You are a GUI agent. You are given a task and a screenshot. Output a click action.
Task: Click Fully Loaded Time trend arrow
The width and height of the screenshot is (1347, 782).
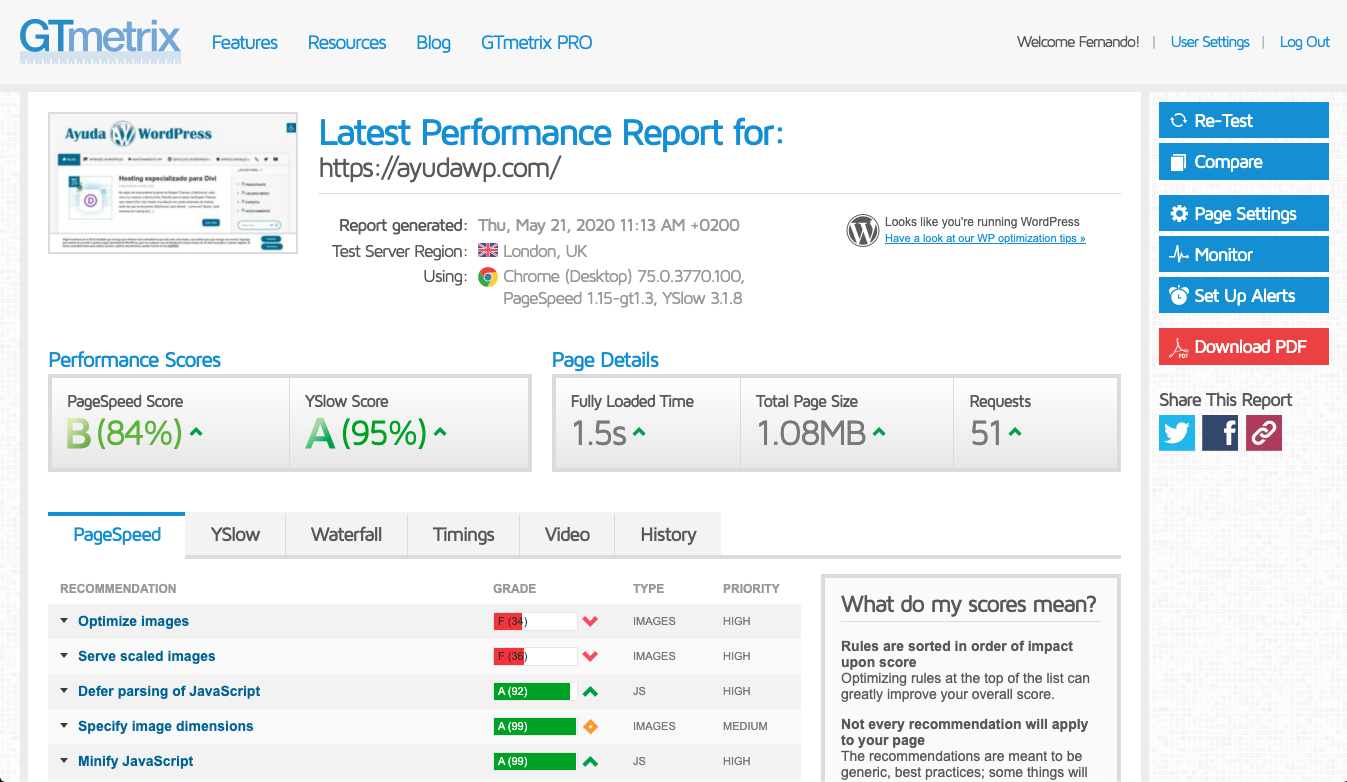pos(639,433)
